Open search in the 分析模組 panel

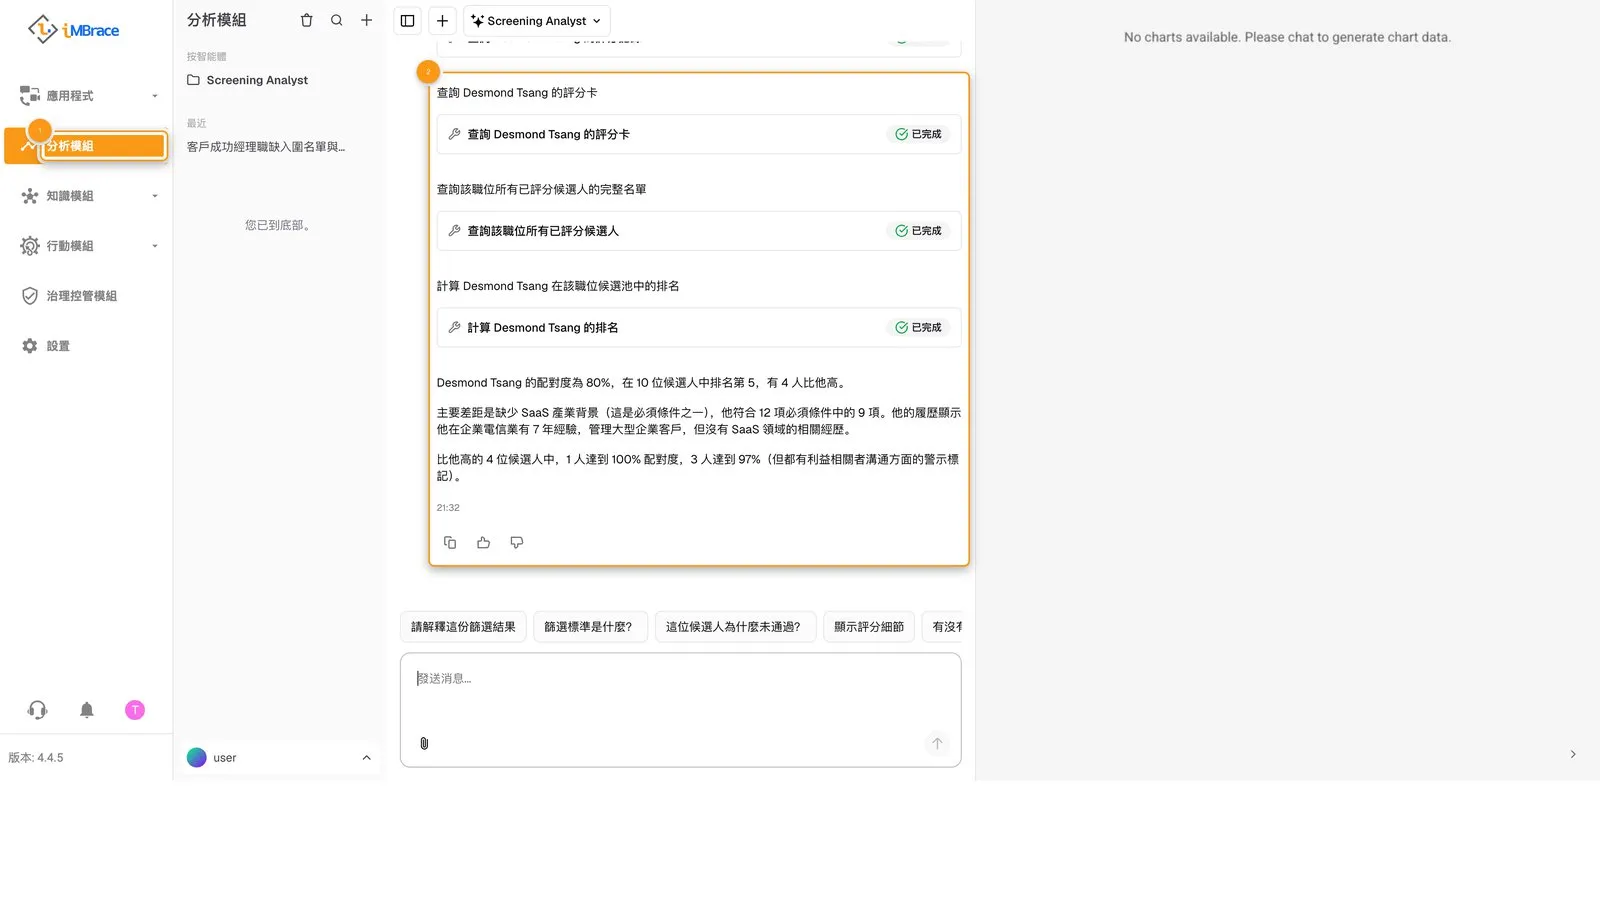(x=337, y=20)
